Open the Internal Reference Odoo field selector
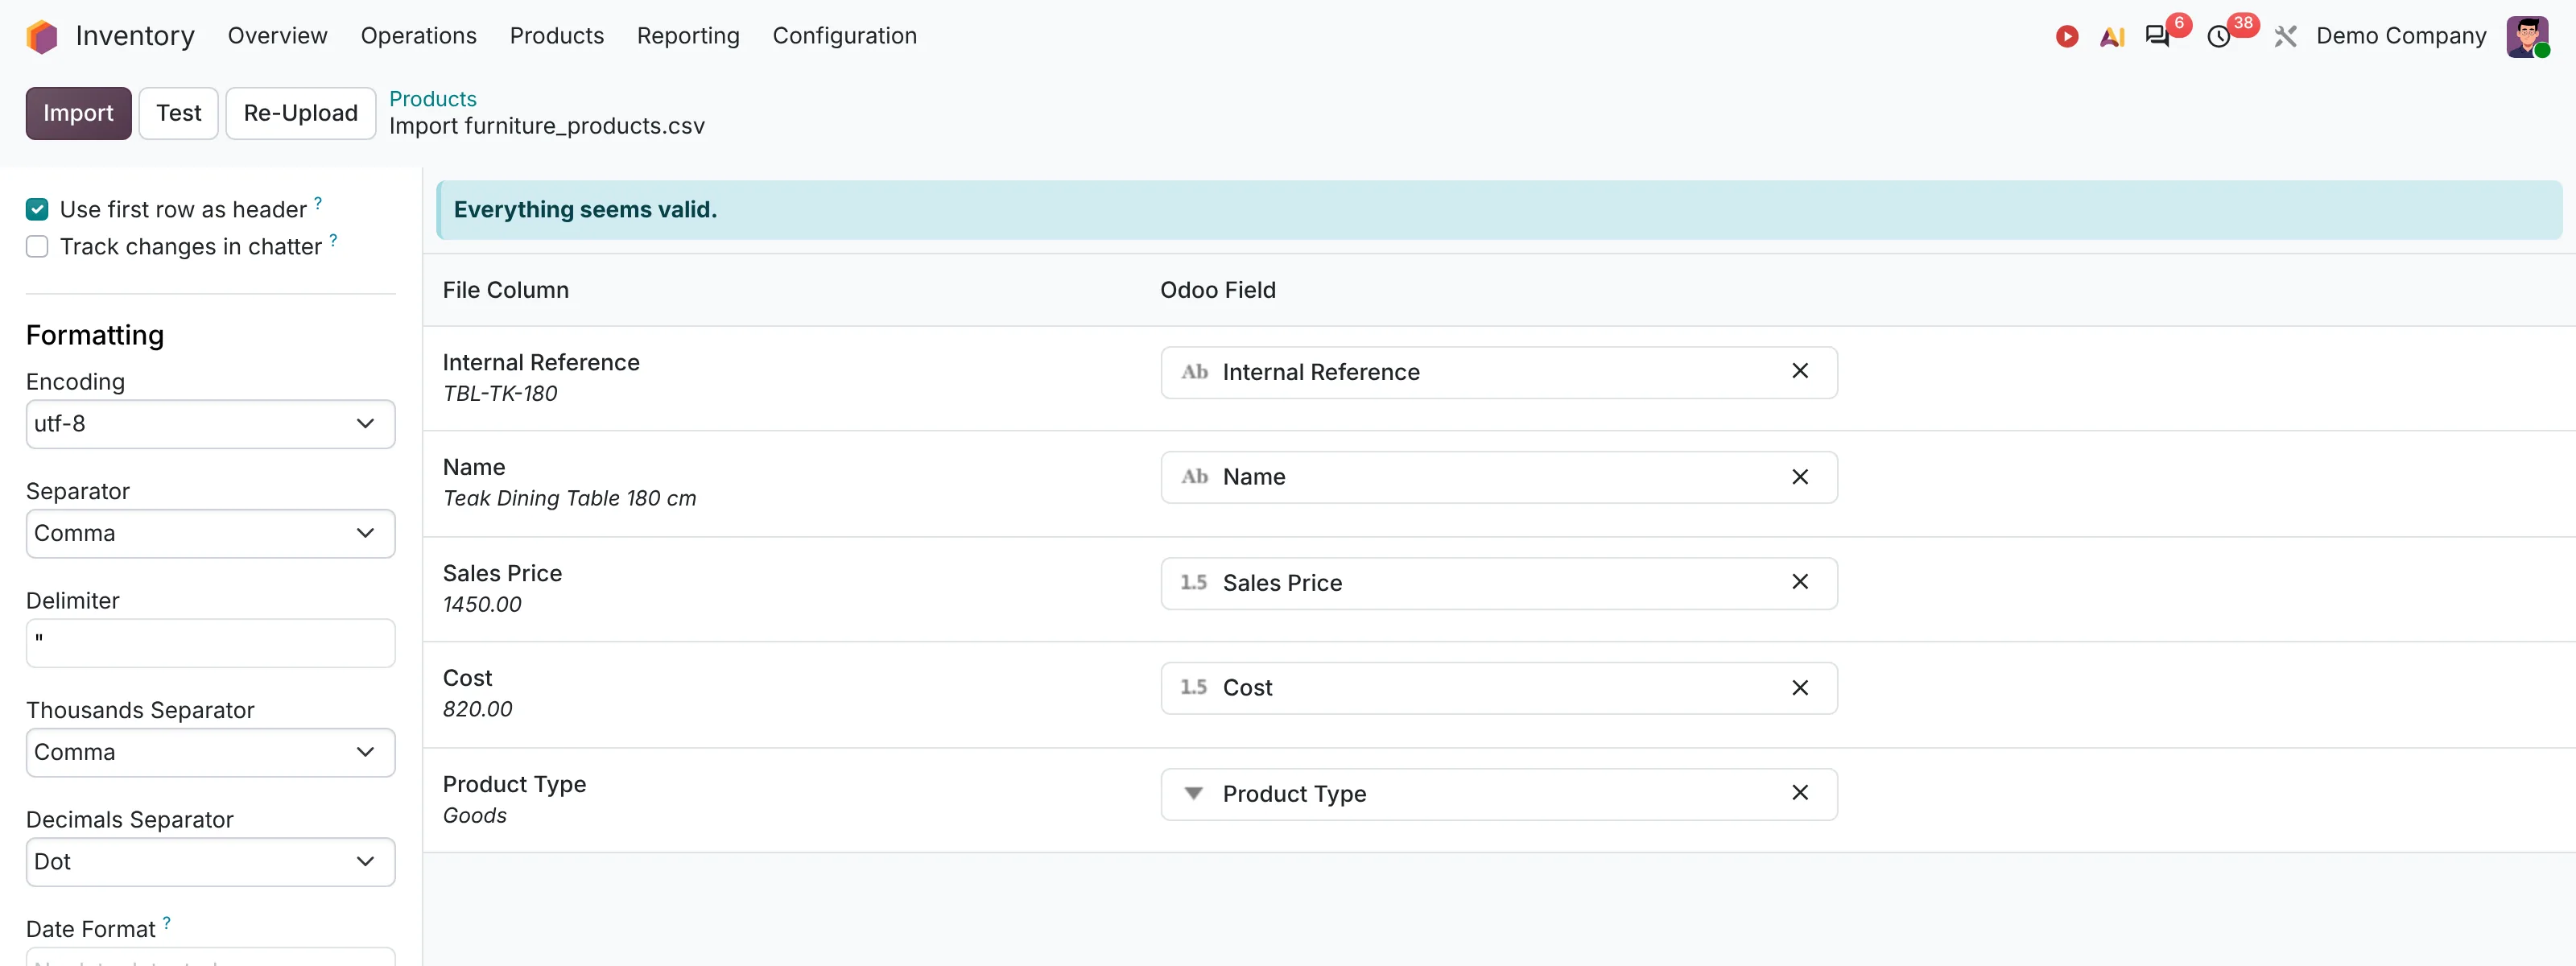This screenshot has height=966, width=2576. [x=1498, y=372]
